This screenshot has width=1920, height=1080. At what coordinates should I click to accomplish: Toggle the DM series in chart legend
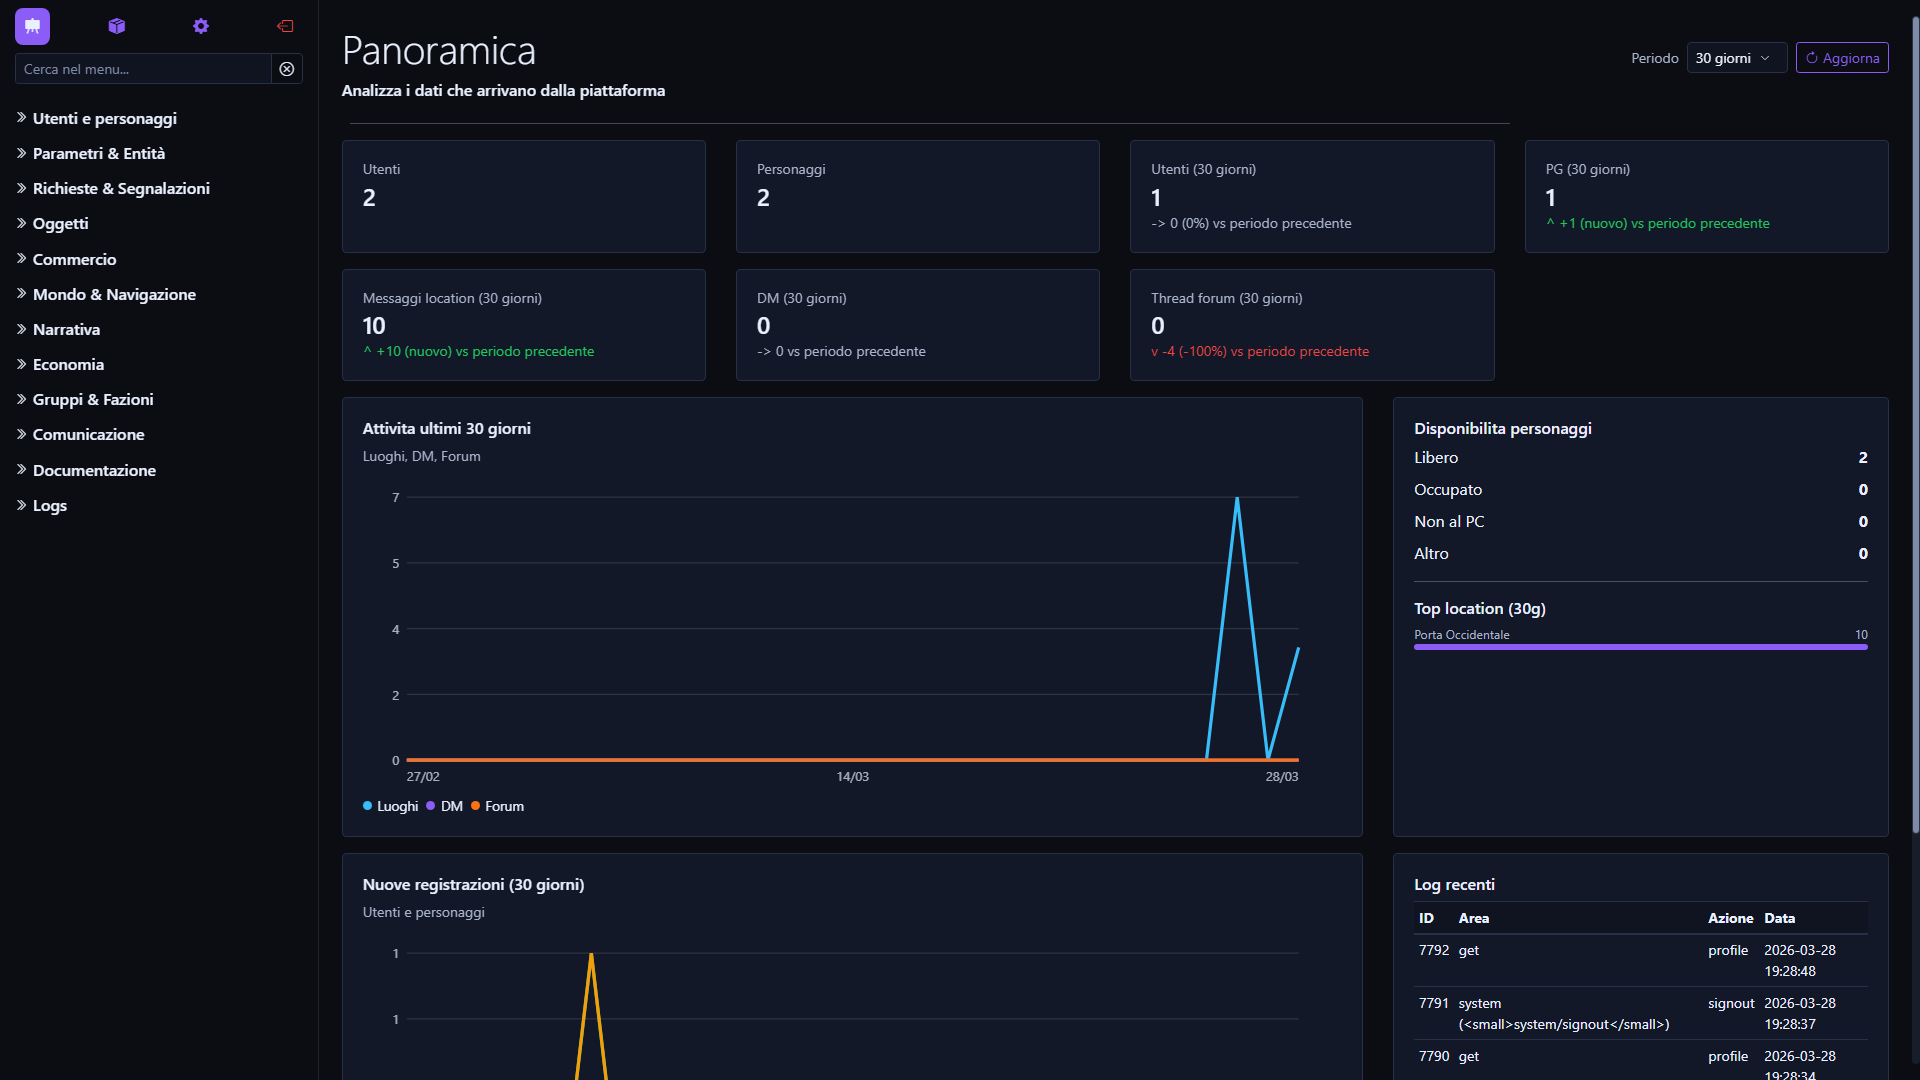point(445,806)
